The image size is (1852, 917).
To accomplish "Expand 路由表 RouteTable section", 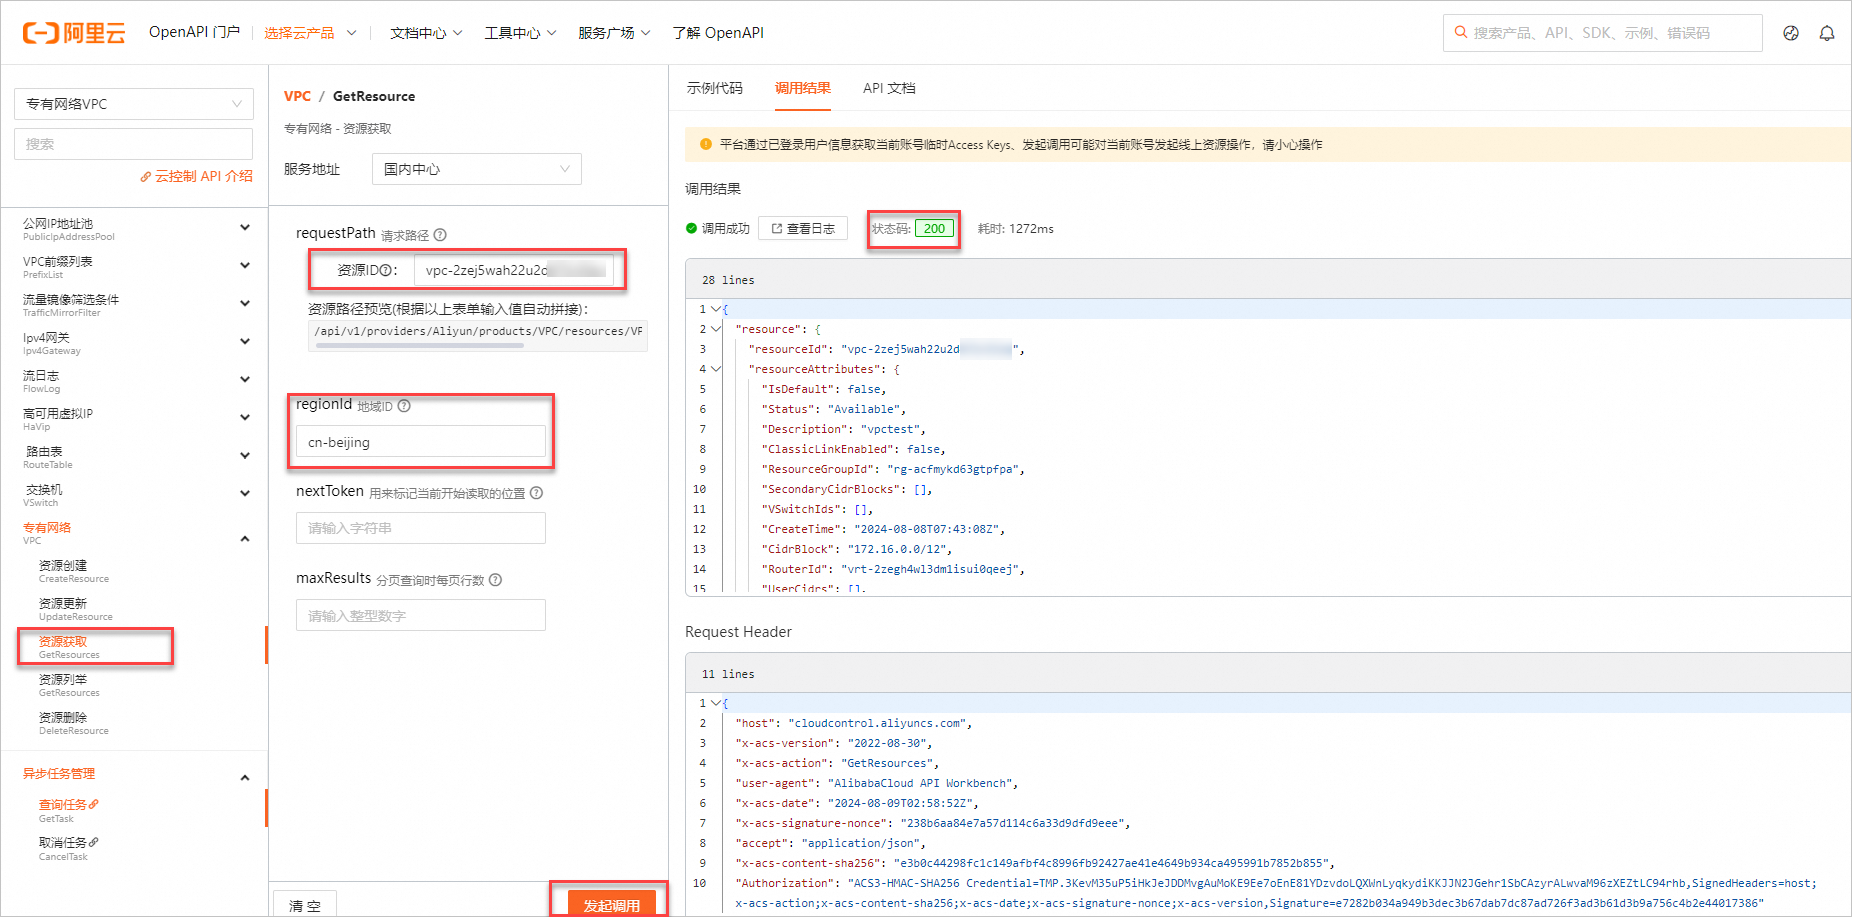I will [245, 456].
